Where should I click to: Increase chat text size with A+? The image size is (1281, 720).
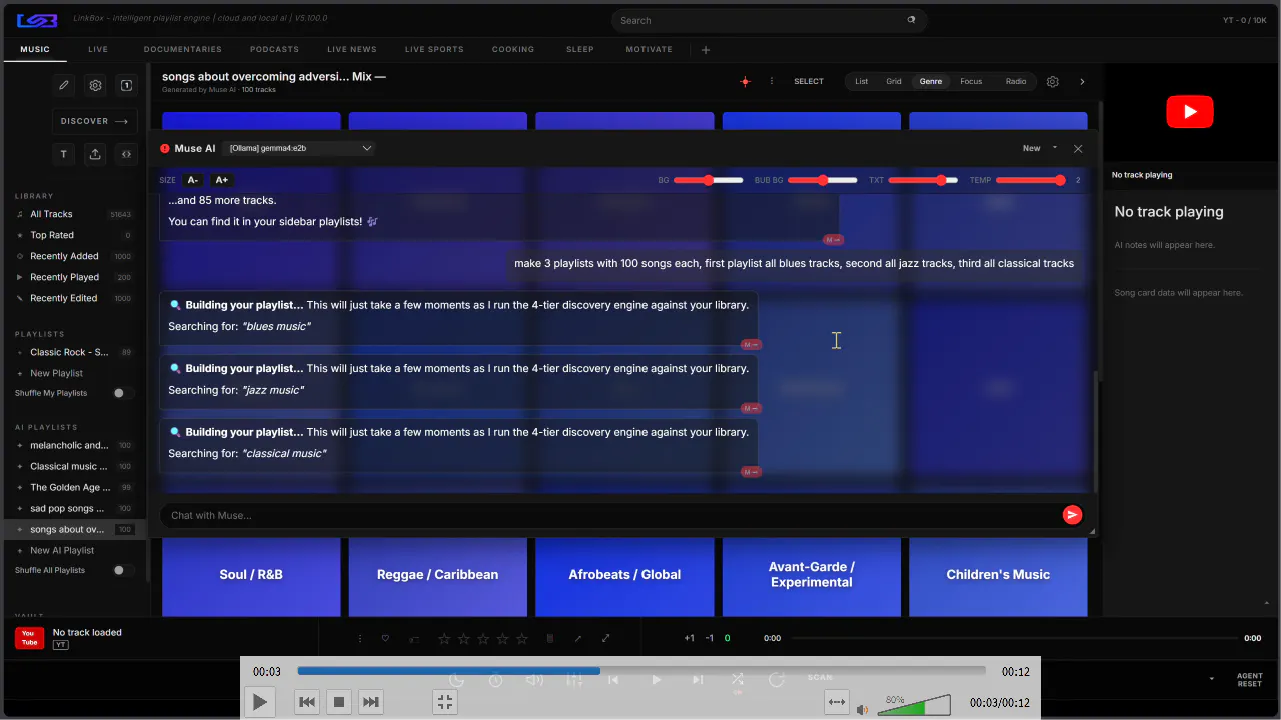222,180
